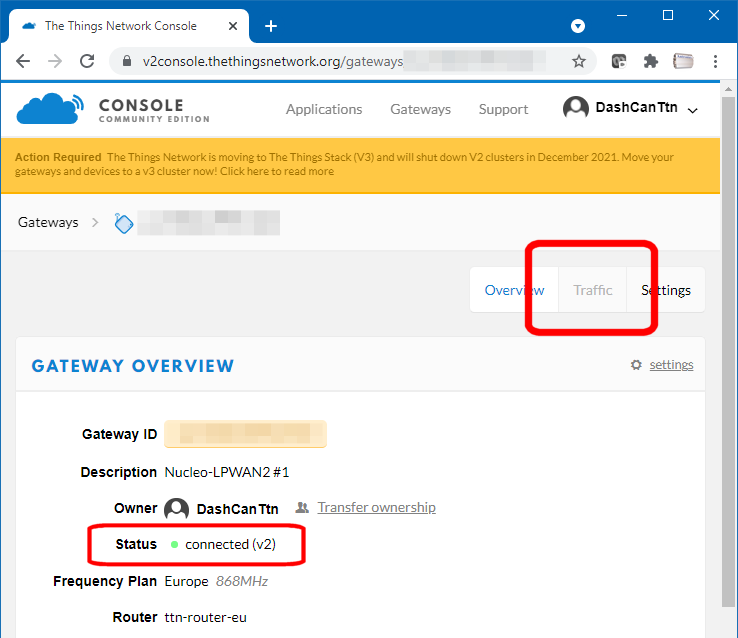Viewport: 738px width, 638px height.
Task: Open Chrome's three-dot menu
Action: [715, 61]
